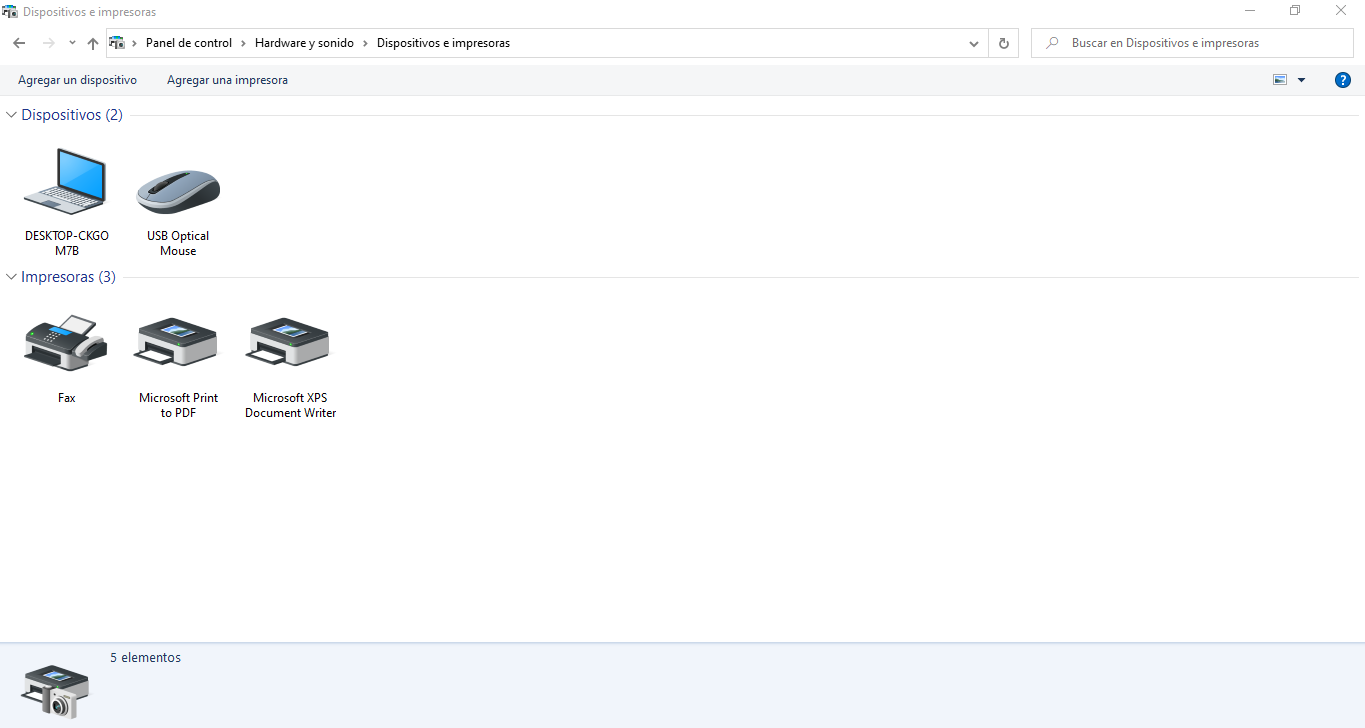Navigate to Hardware y sonido breadcrumb
Viewport: 1365px width, 728px height.
tap(304, 43)
